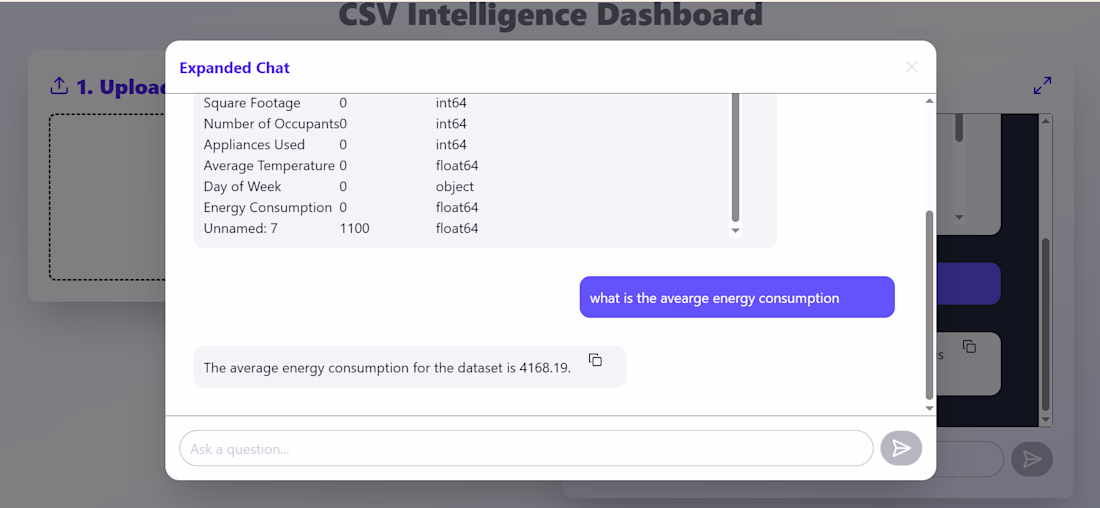Click the expand chat arrows icon
The image size is (1100, 508).
click(1042, 86)
